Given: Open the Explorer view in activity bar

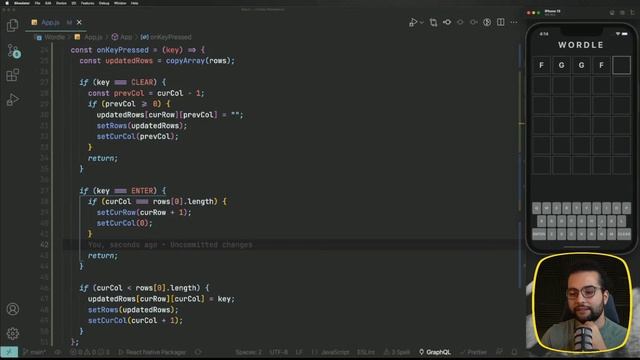Looking at the screenshot, I should point(13,25).
